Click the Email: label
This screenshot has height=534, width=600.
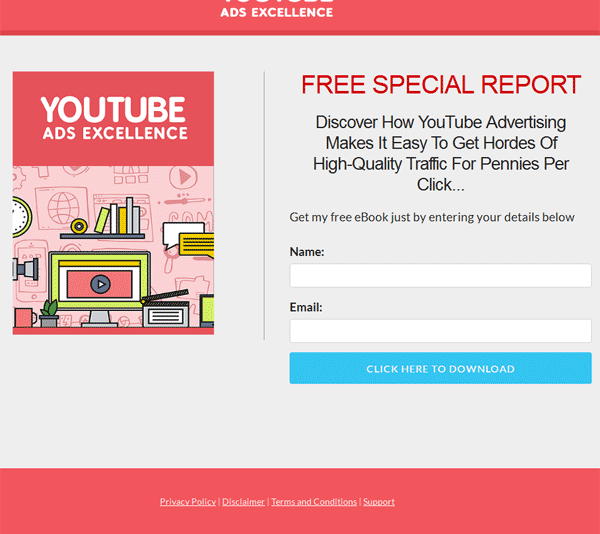306,307
